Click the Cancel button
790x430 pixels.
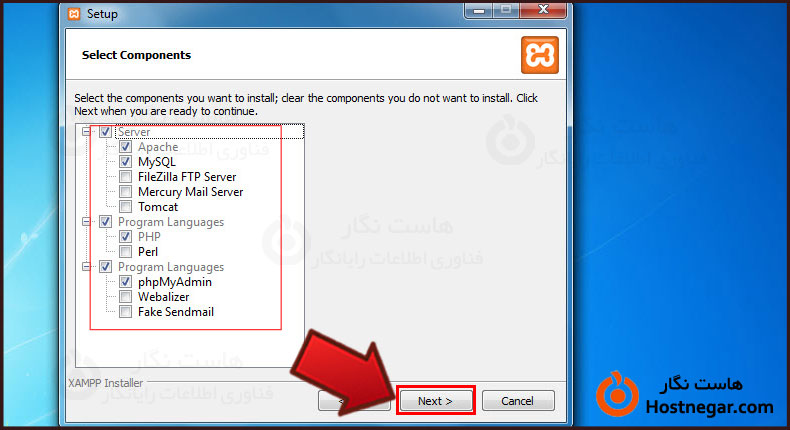[x=518, y=401]
